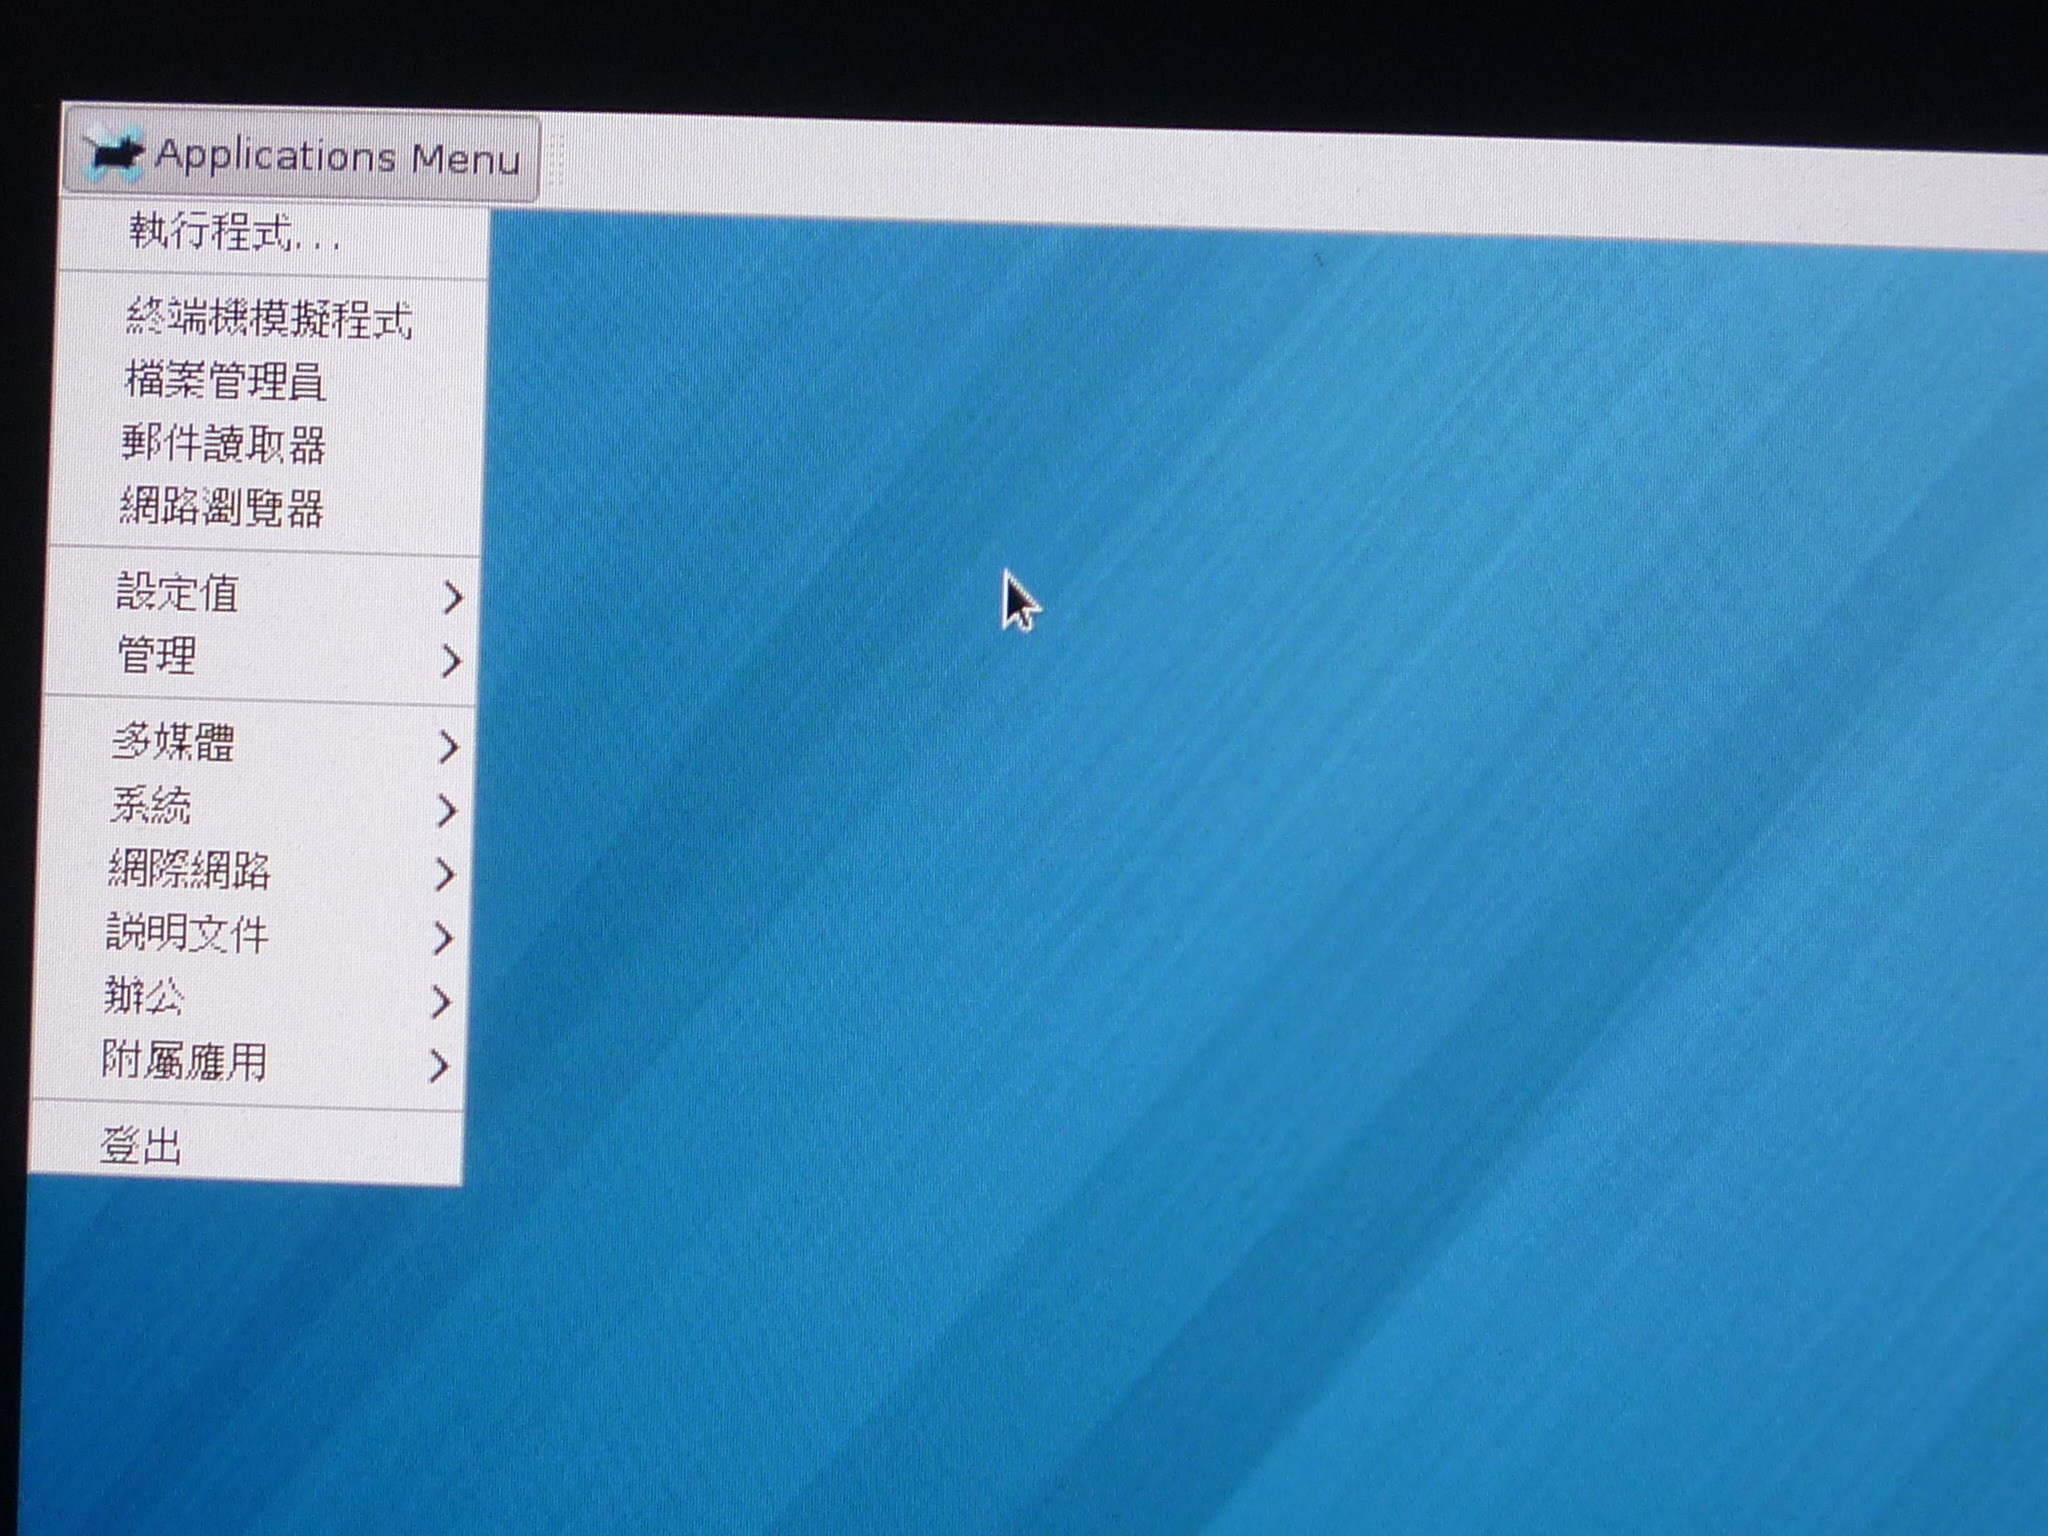Close the Applications Menu button

point(302,155)
